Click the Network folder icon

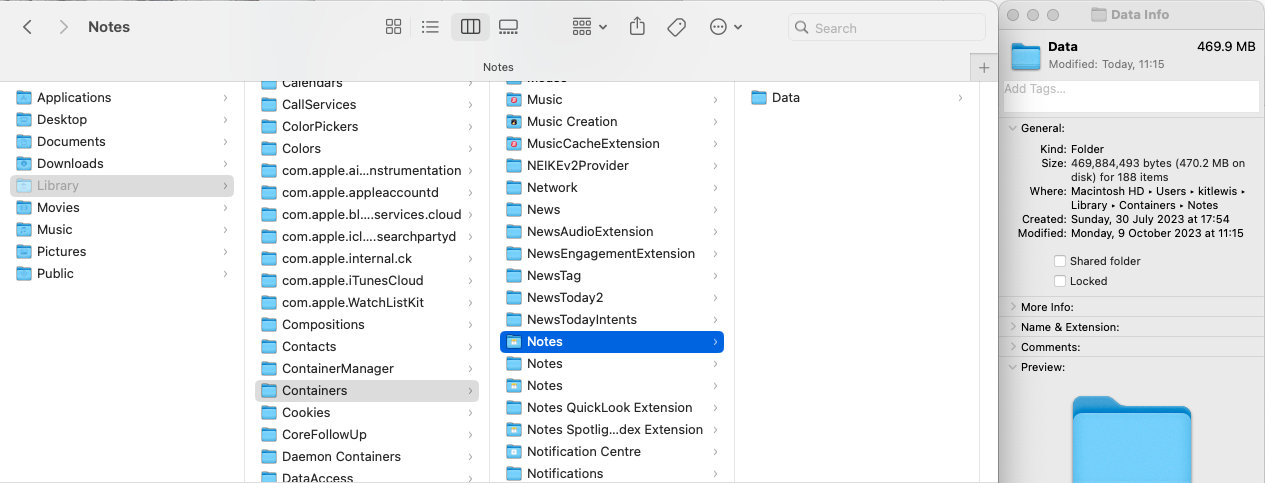click(x=514, y=187)
